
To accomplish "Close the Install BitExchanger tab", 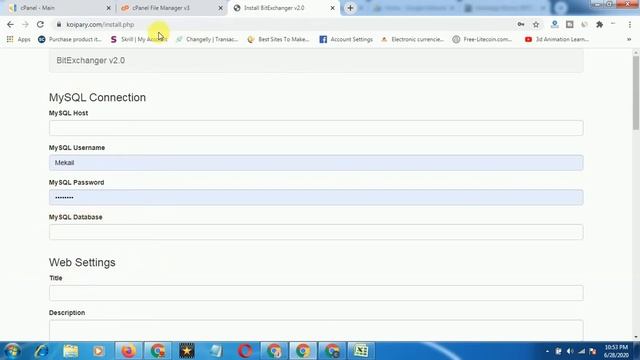I will 332,8.
